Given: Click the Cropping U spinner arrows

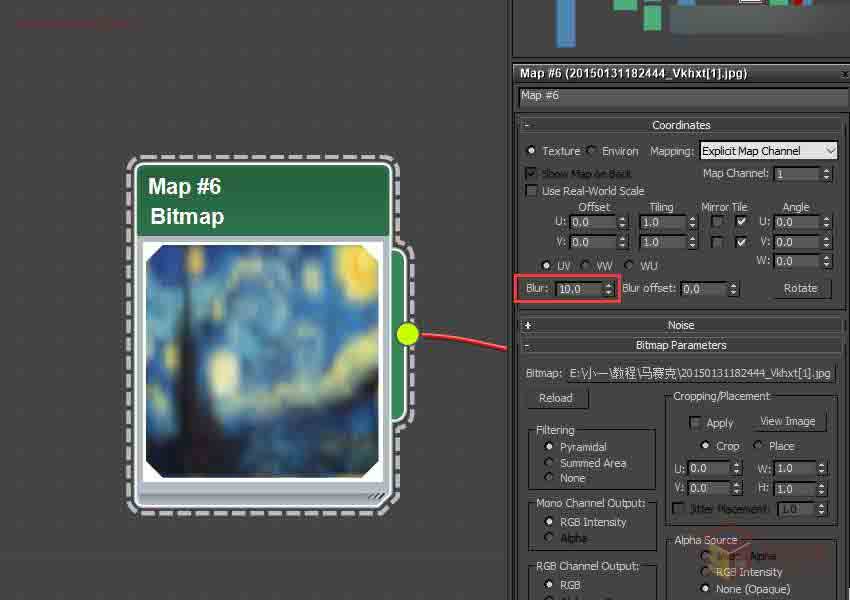Looking at the screenshot, I should click(x=736, y=468).
